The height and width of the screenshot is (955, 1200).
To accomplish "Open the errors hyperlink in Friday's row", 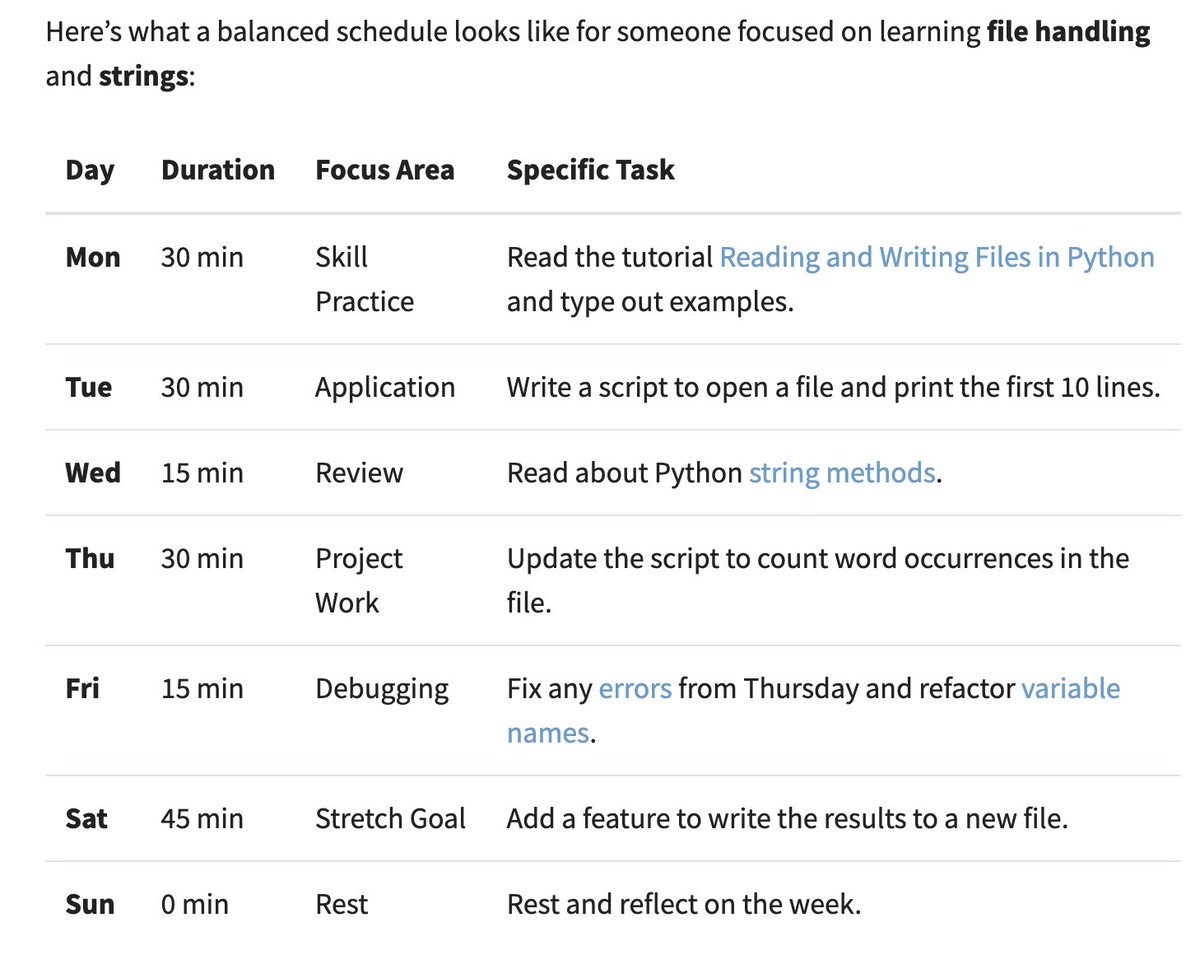I will click(634, 688).
